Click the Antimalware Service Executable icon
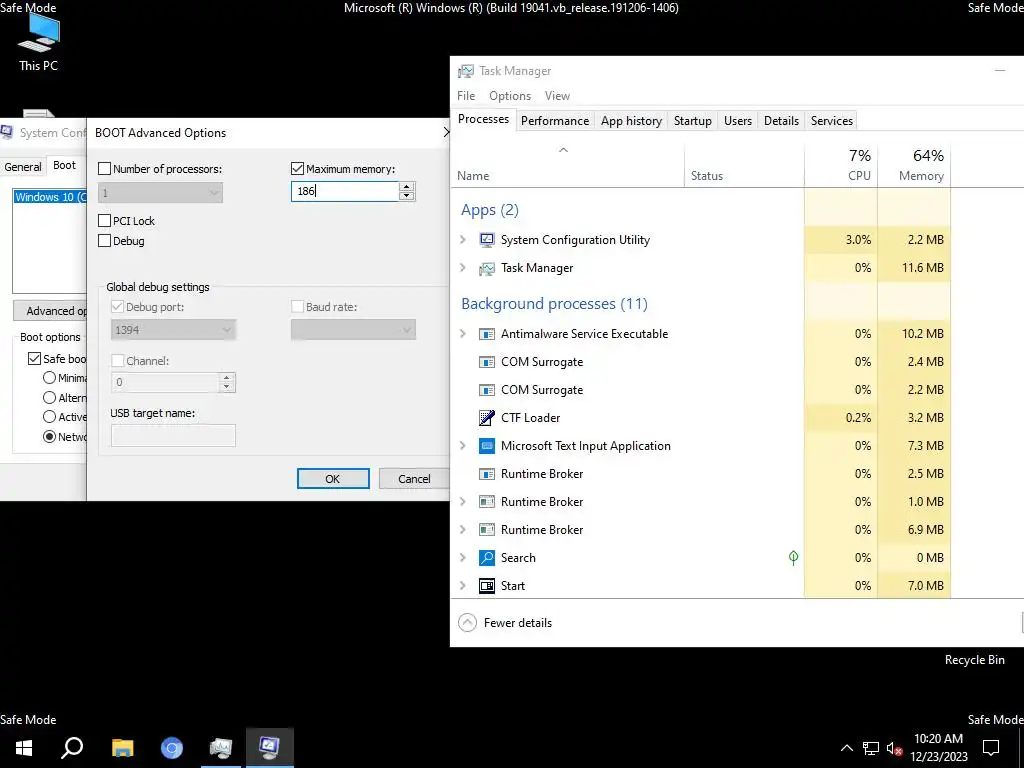Screen dimensions: 1024x768 click(x=487, y=334)
